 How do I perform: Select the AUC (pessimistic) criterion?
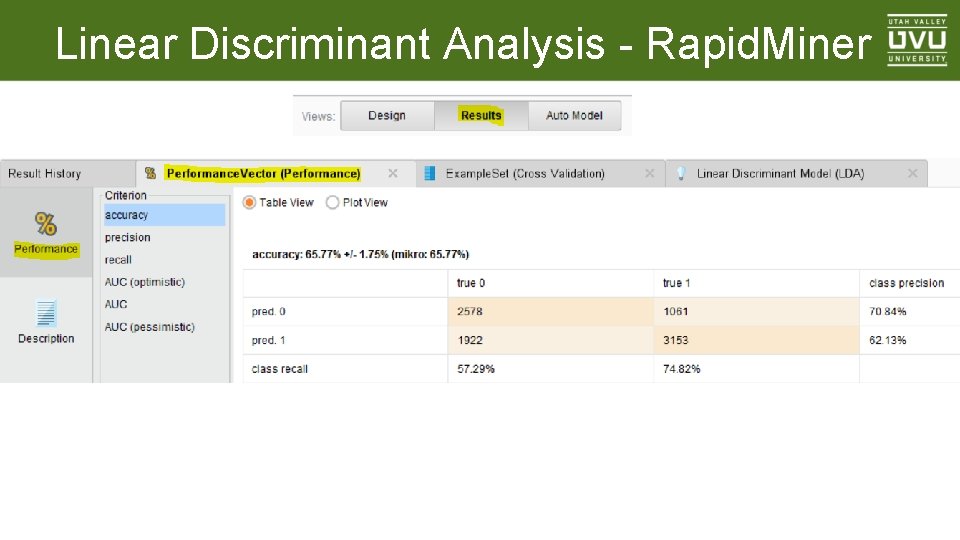(165, 327)
